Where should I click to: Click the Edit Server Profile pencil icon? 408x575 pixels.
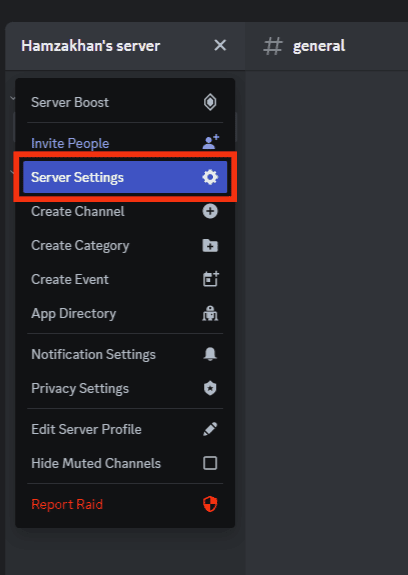(210, 429)
